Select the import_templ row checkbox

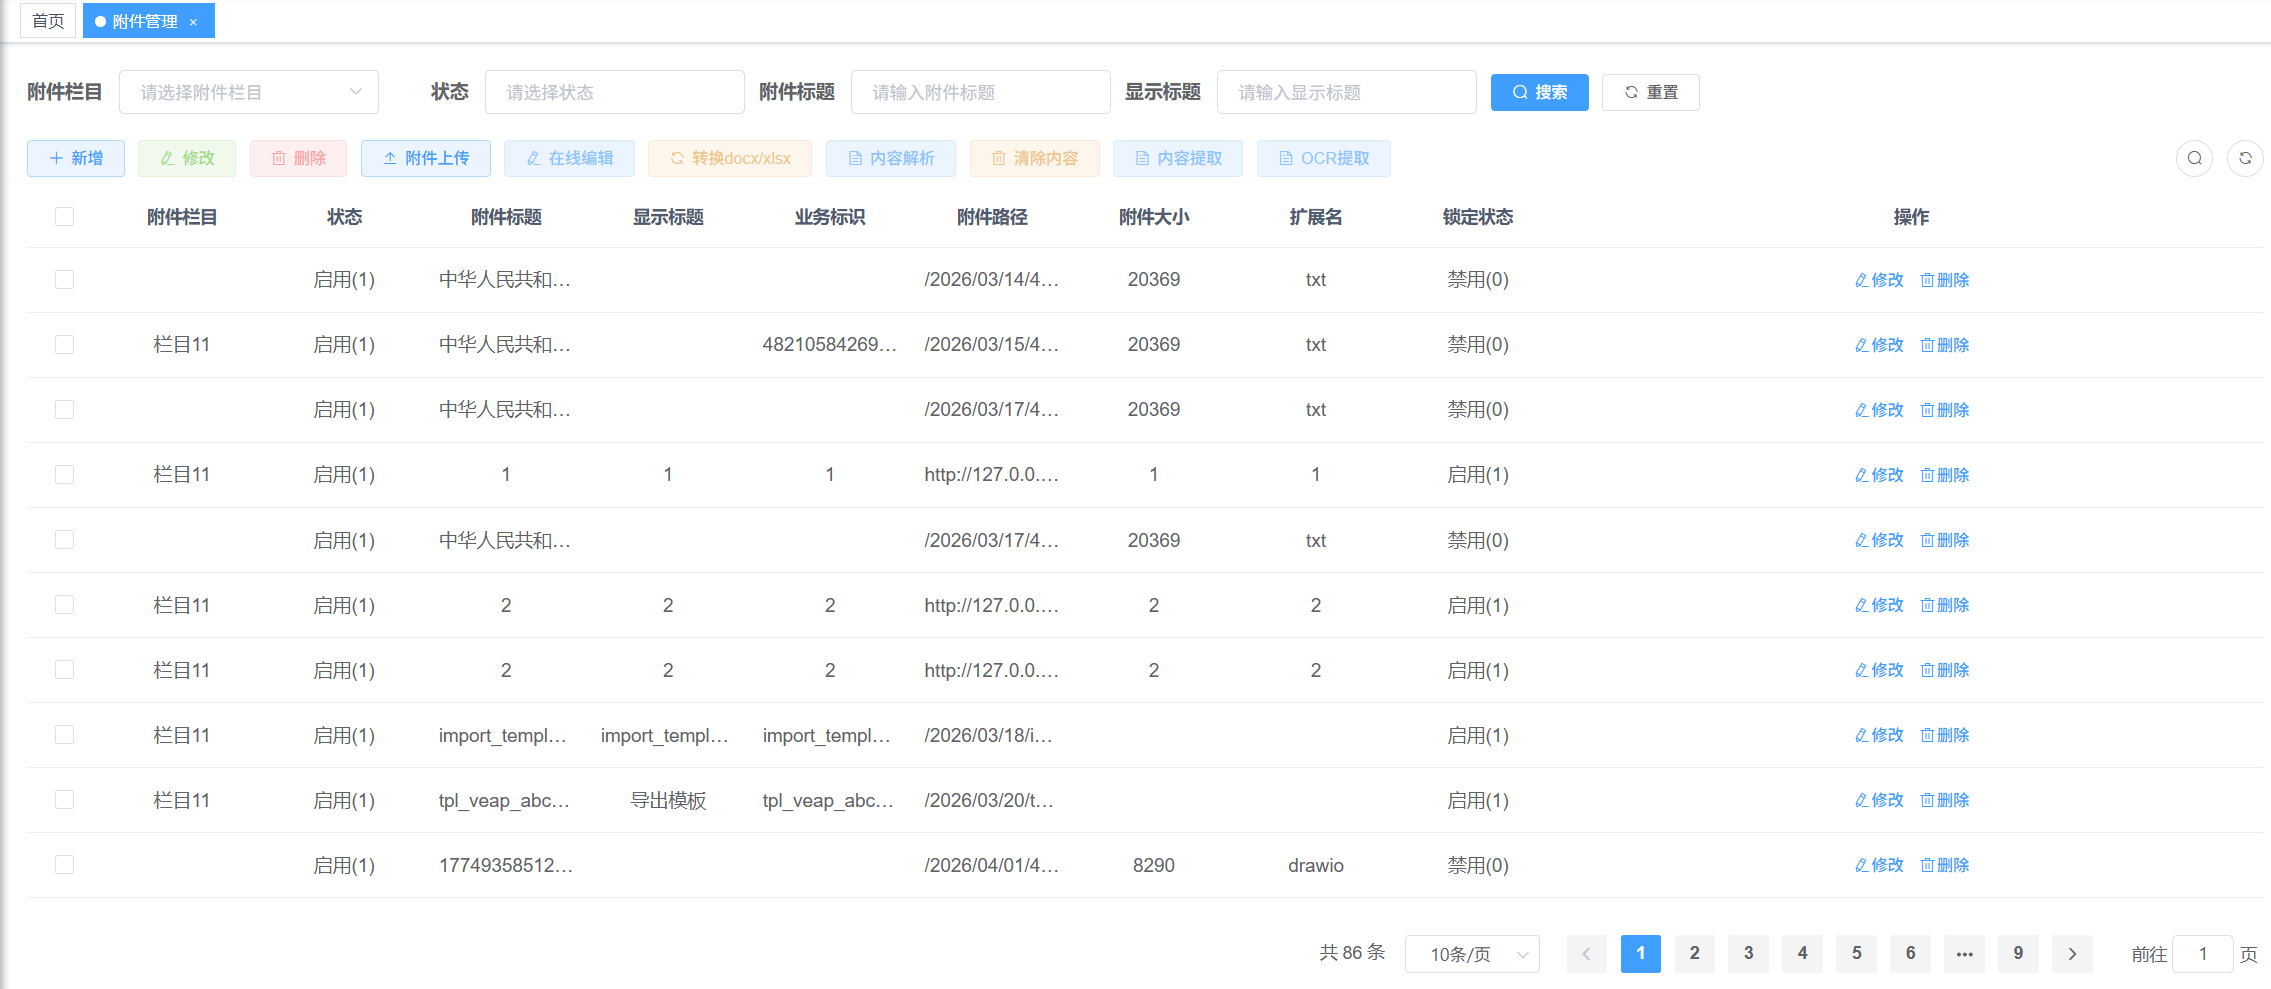click(x=65, y=735)
